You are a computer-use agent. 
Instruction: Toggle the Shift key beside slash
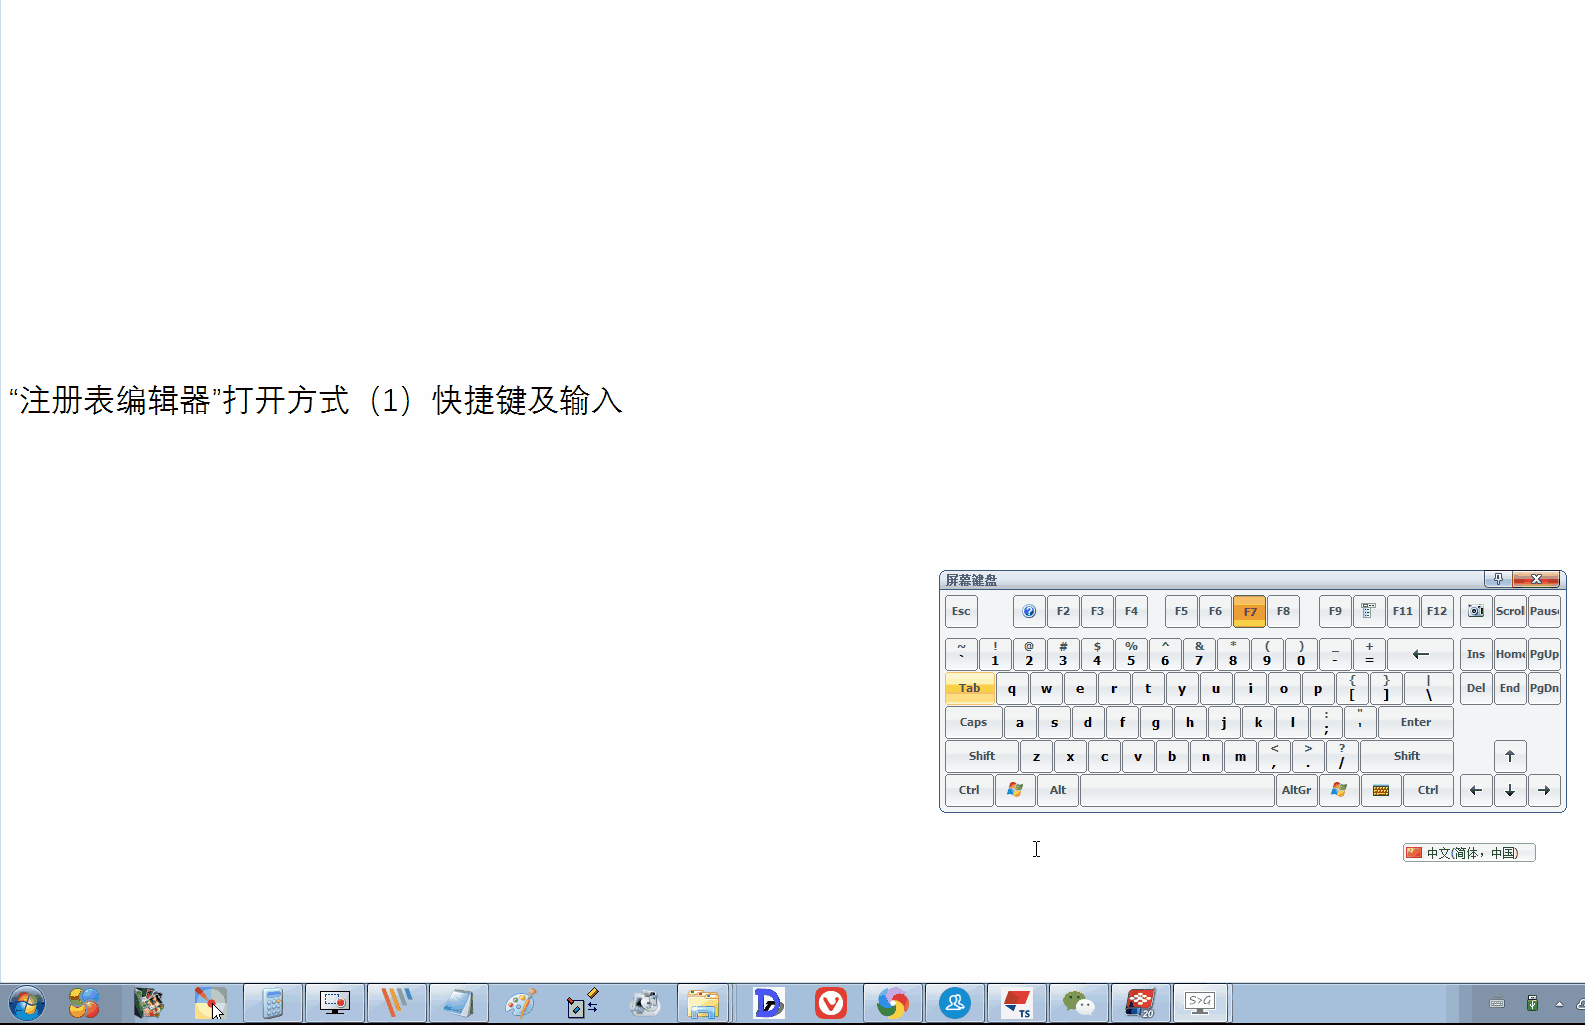[1407, 756]
